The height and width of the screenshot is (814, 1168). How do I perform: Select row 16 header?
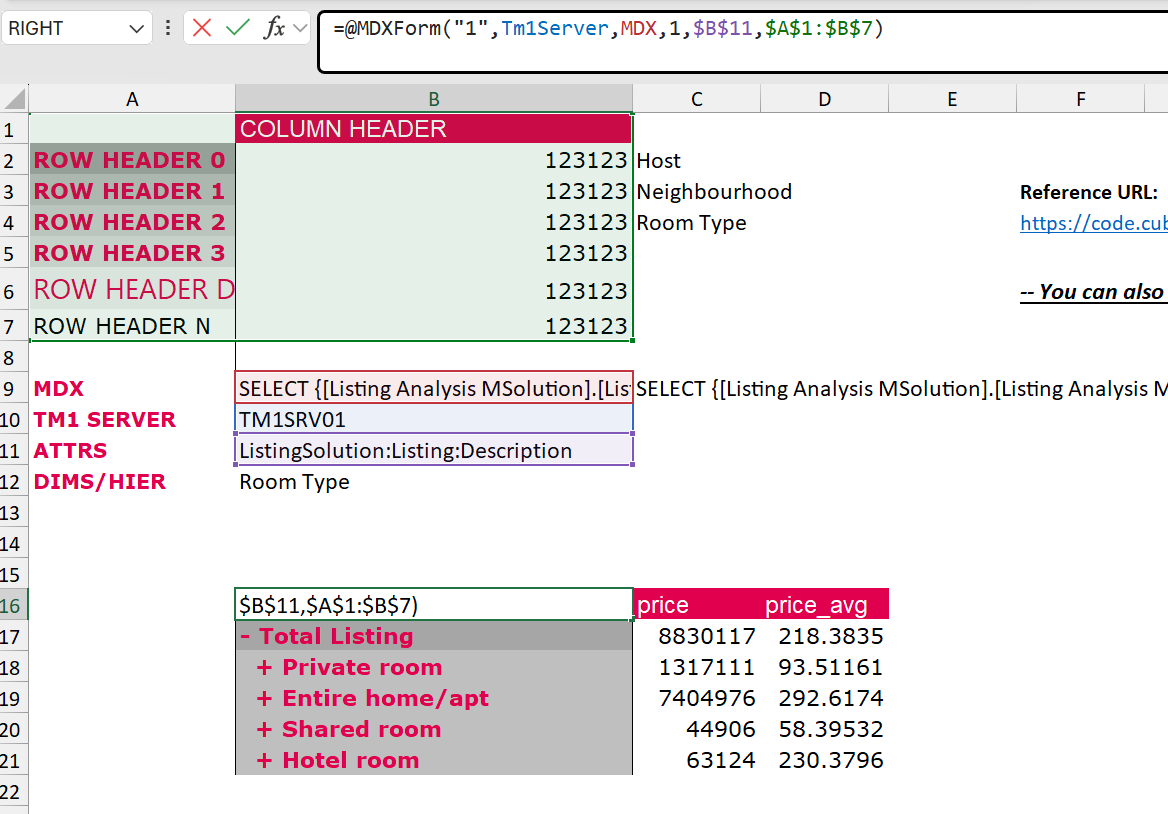click(x=13, y=605)
